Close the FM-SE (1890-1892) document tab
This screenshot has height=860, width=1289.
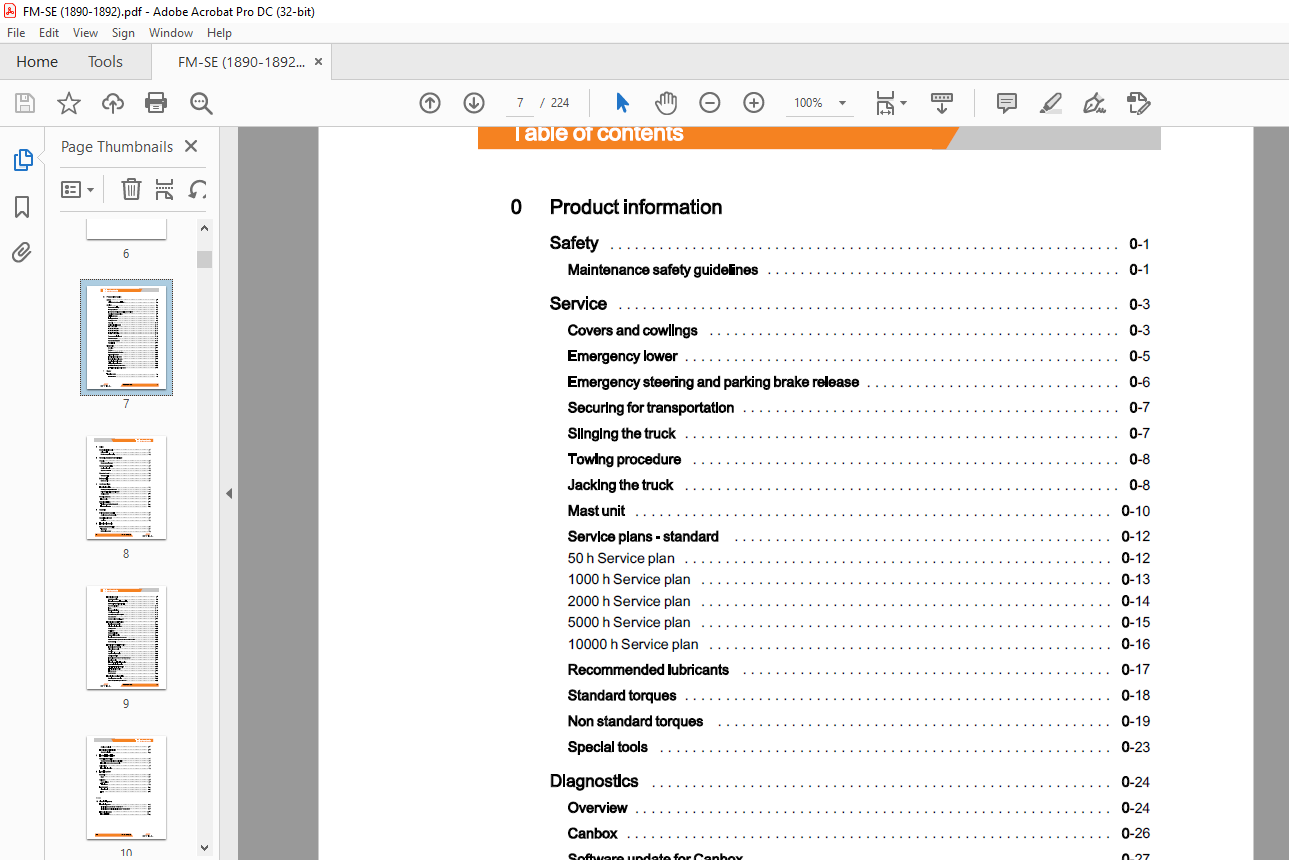coord(318,62)
